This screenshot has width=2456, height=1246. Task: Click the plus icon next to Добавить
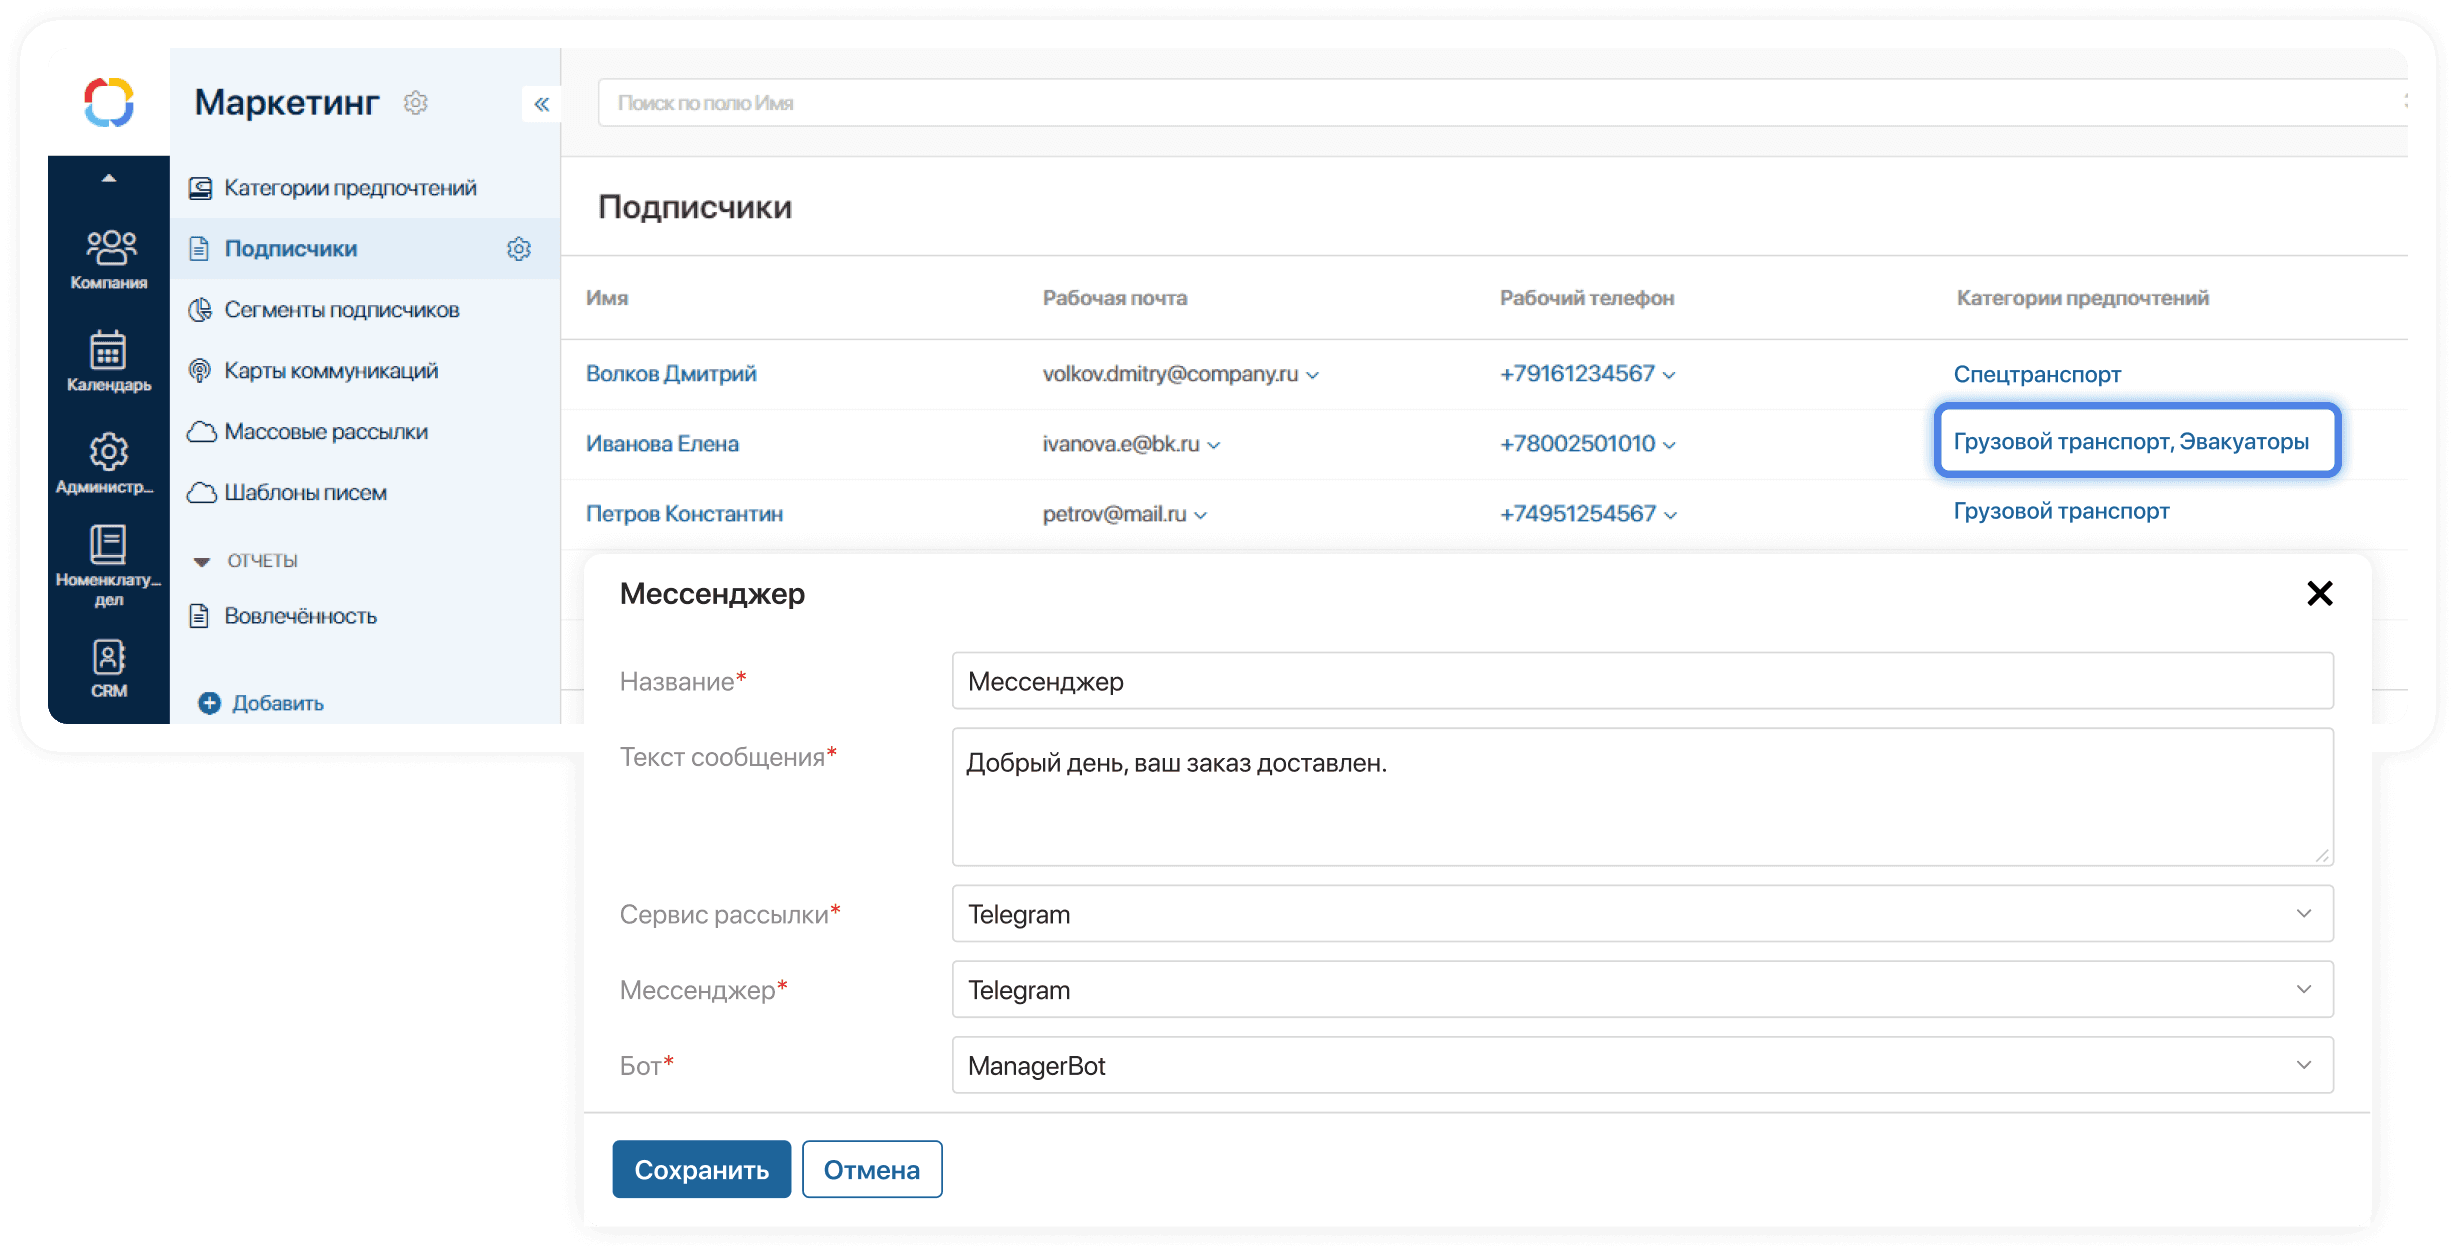[209, 703]
